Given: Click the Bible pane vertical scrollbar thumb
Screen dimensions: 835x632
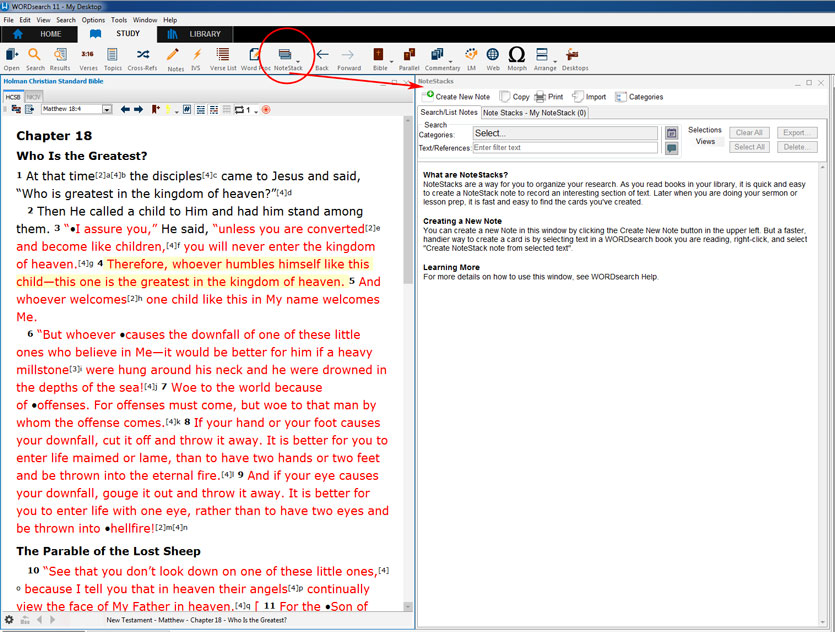Looking at the screenshot, I should (x=408, y=205).
